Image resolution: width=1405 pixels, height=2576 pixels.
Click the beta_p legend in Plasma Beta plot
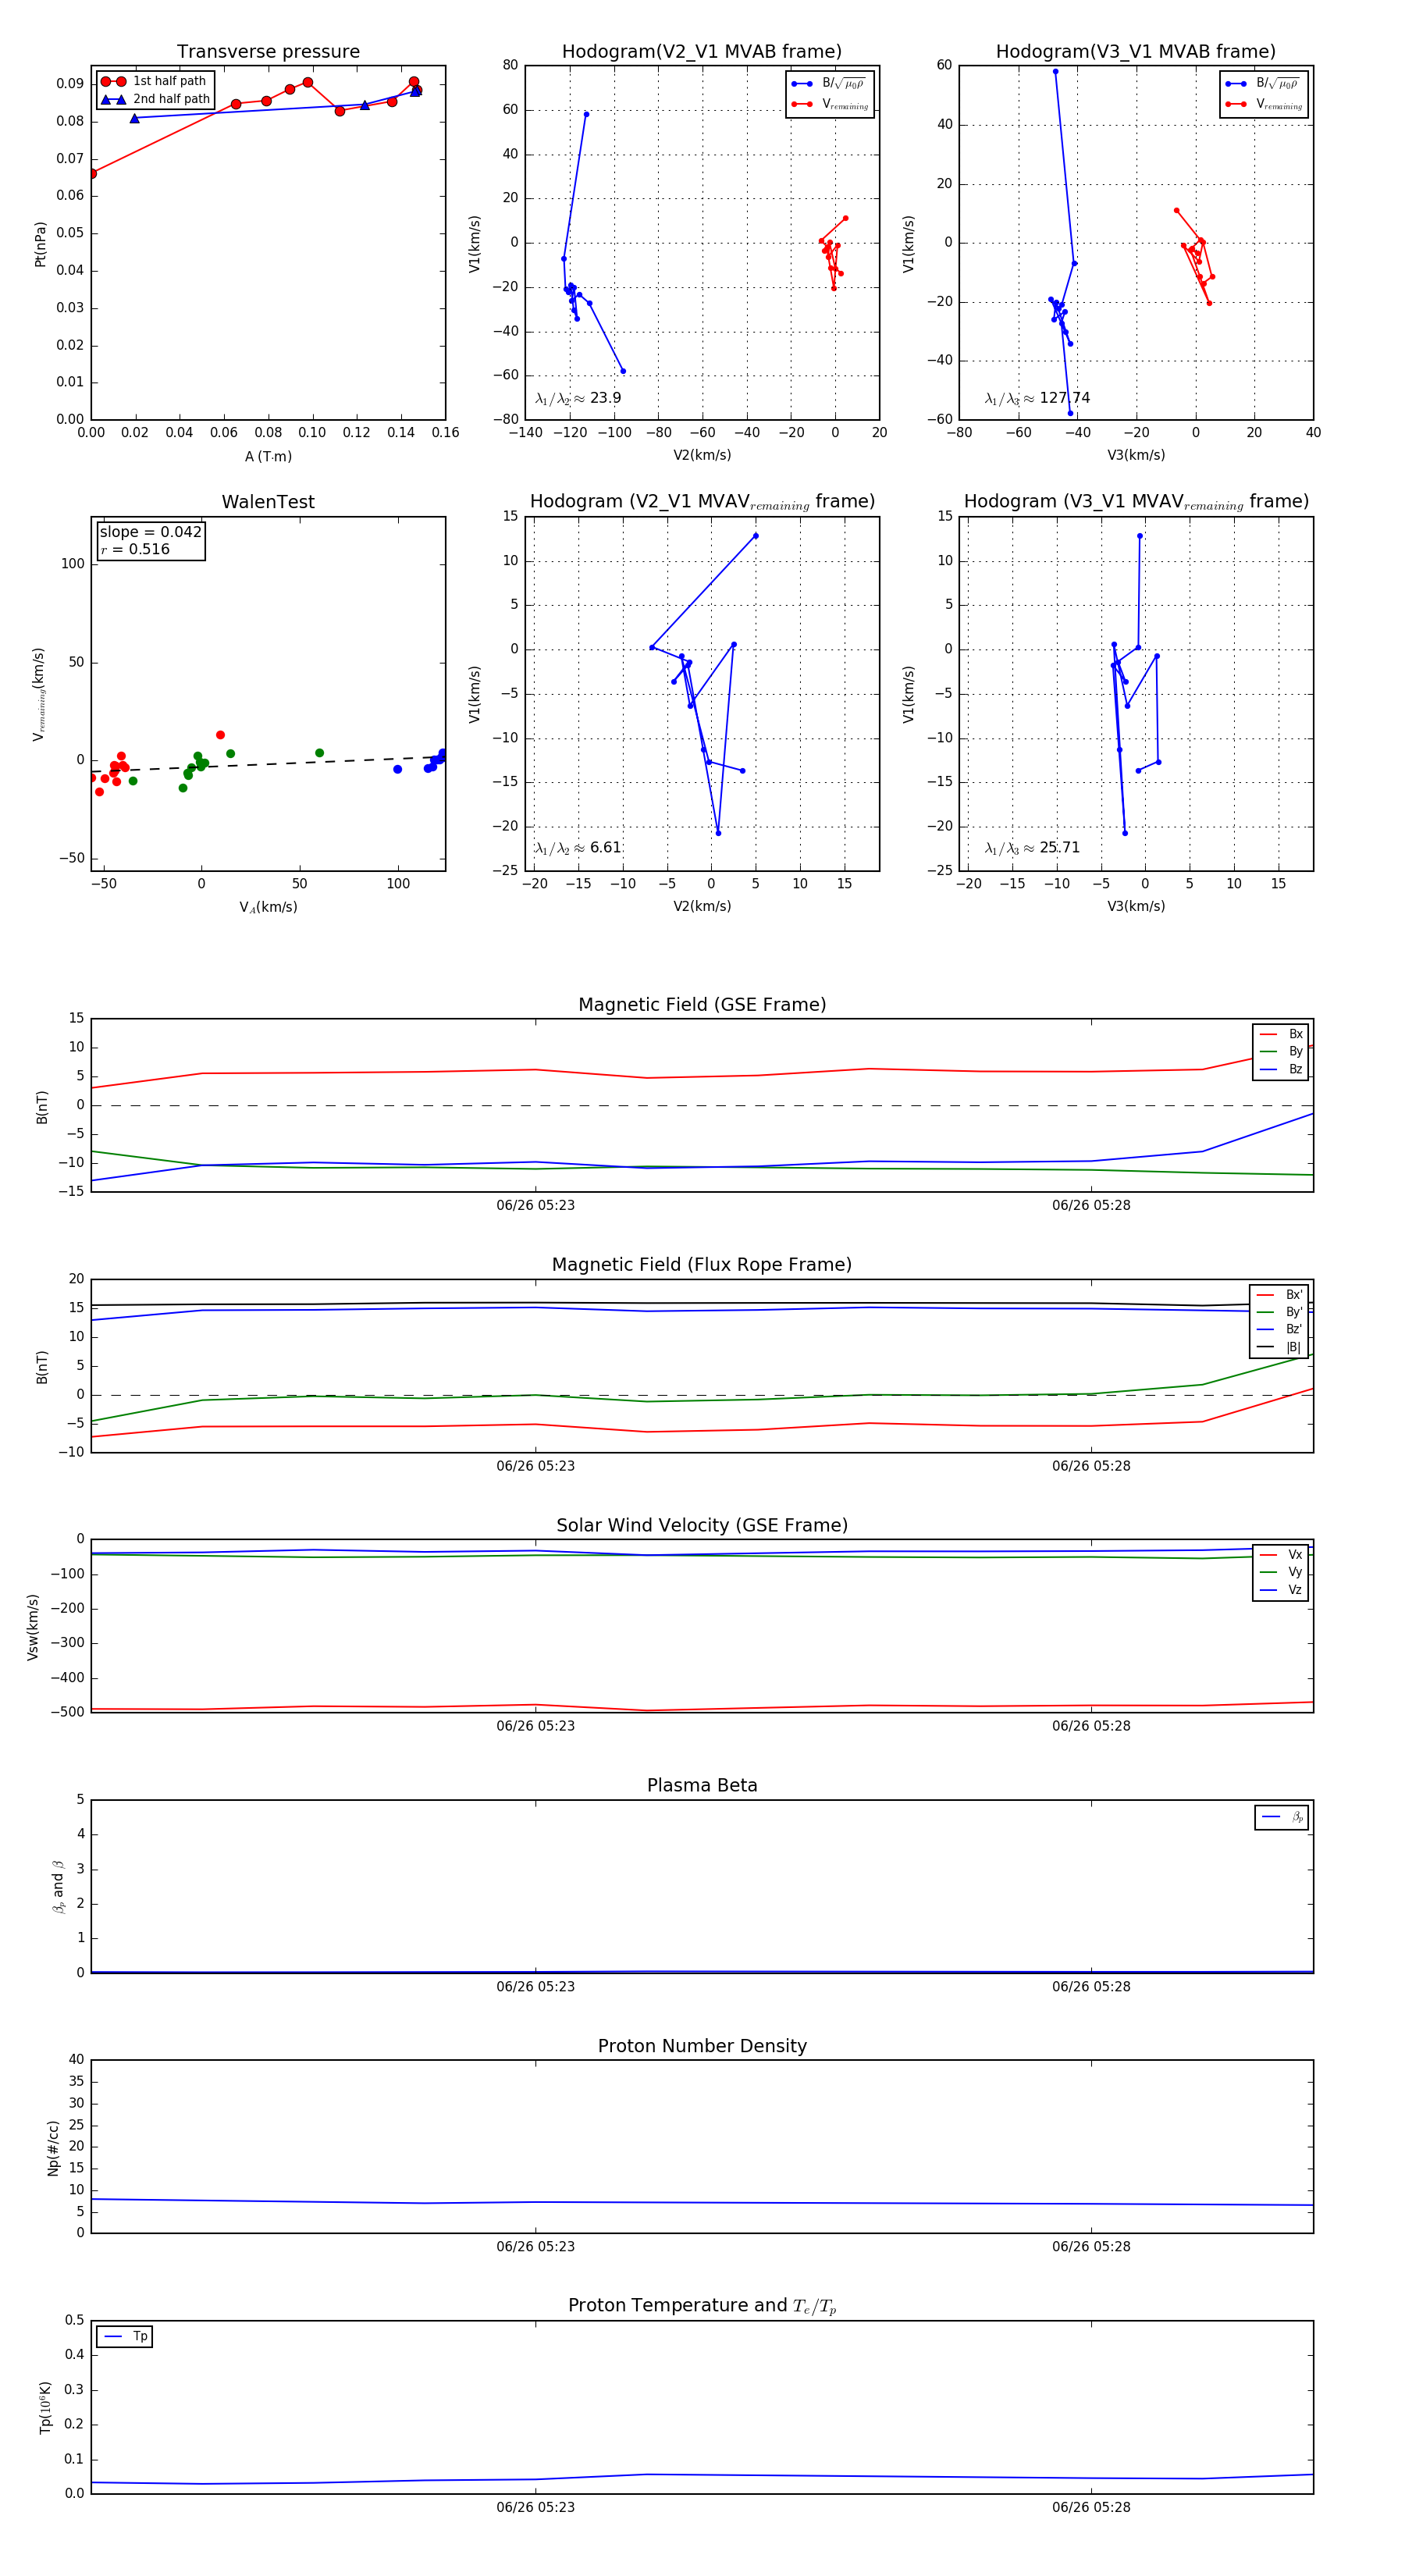coord(1282,1817)
